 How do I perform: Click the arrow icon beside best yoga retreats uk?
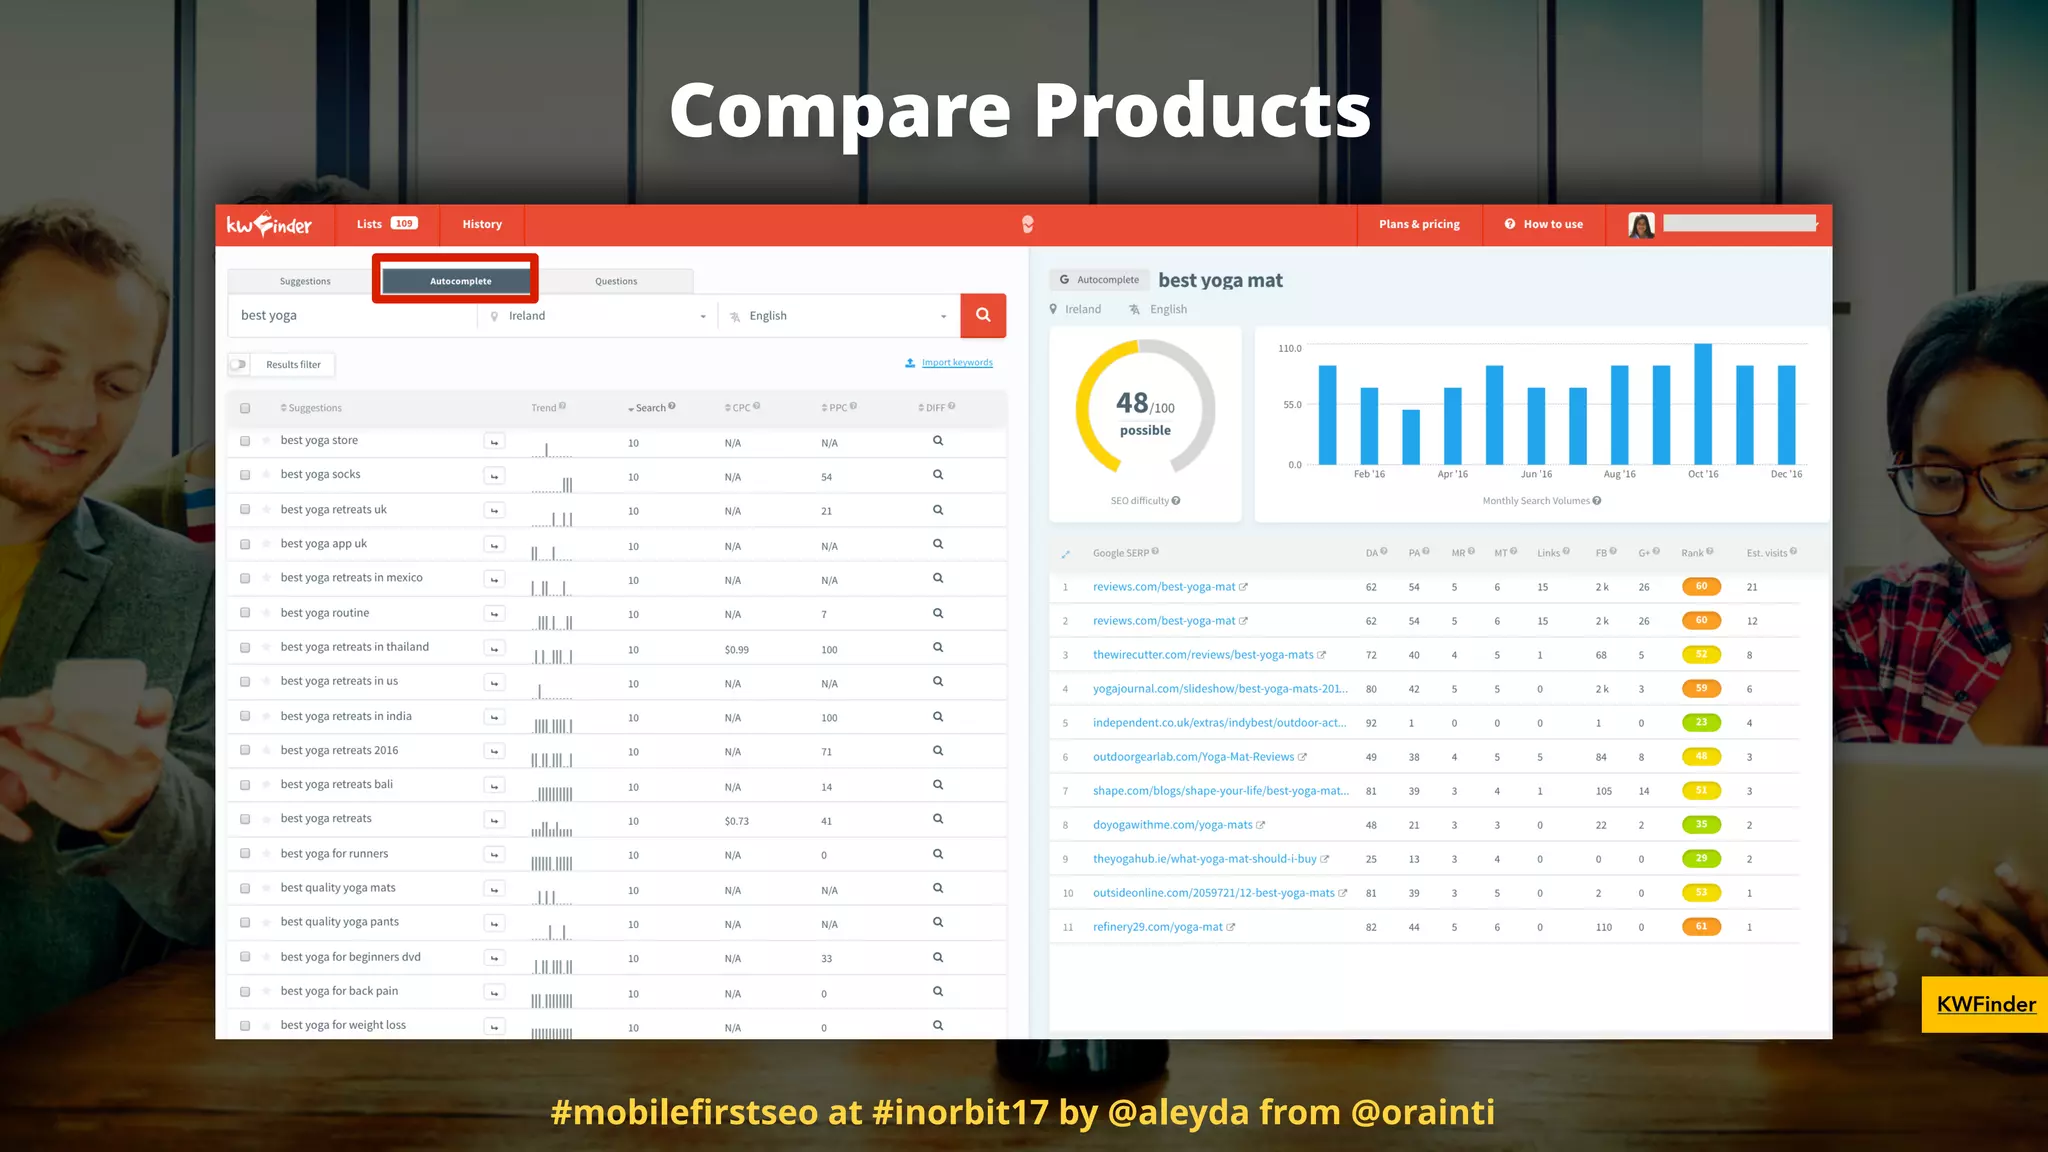[494, 511]
